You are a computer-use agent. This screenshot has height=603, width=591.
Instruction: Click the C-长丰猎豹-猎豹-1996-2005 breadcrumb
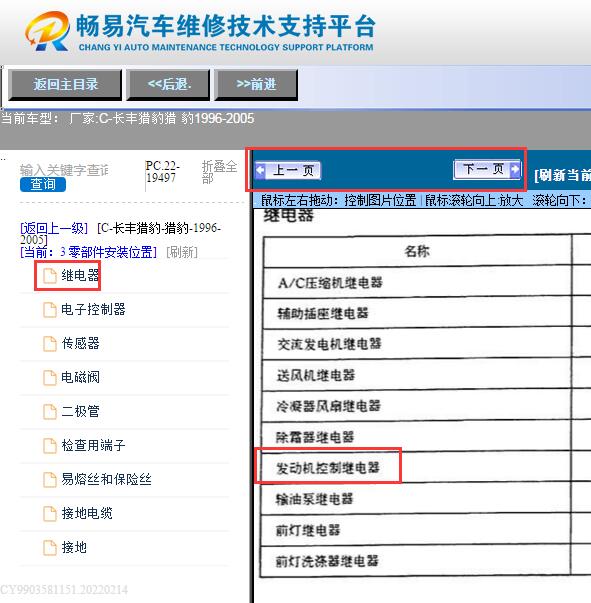(120, 234)
